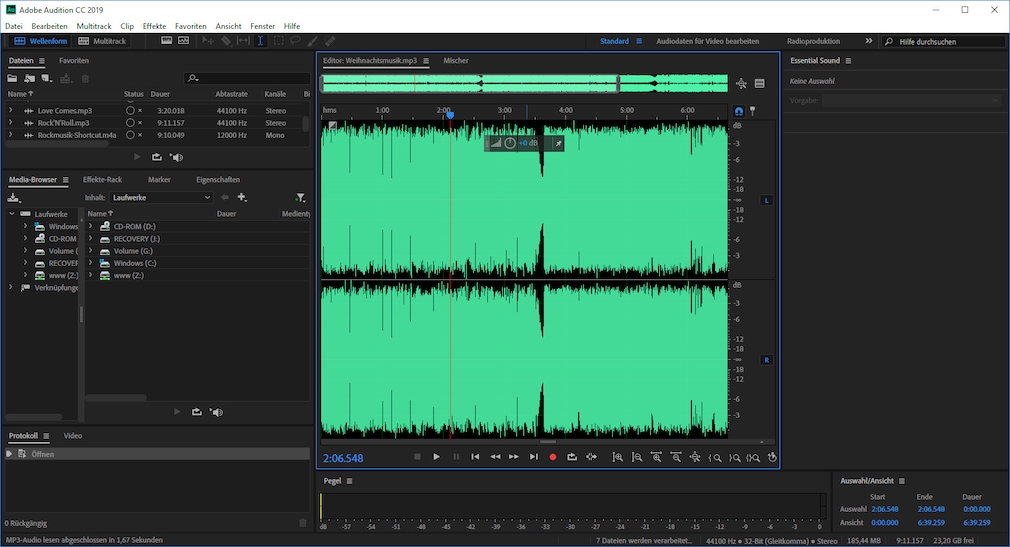Screen dimensions: 1010x547
Task: Select Standard workspace
Action: click(x=614, y=41)
